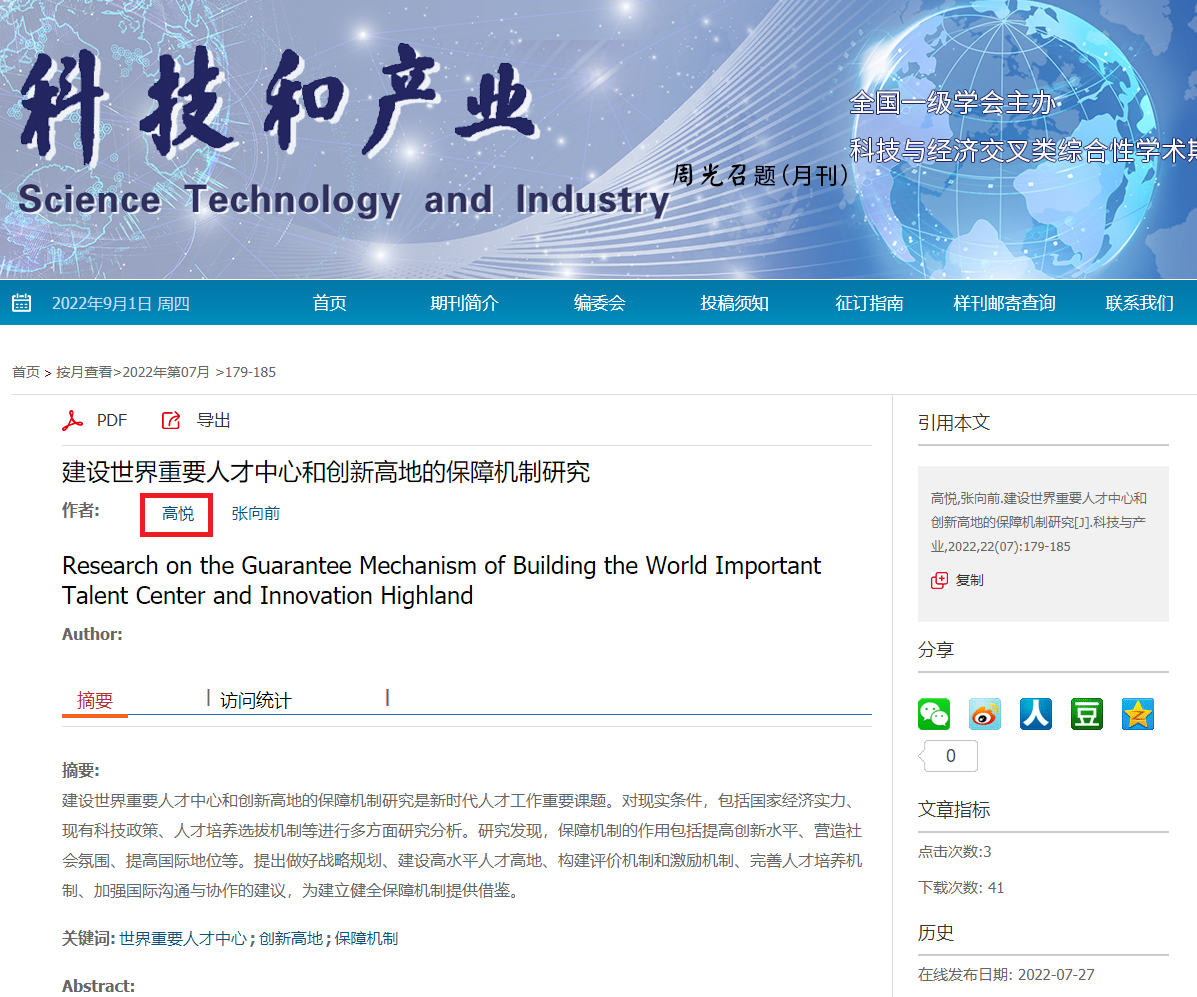Click the calendar icon beside the date
The image size is (1197, 997).
click(22, 303)
